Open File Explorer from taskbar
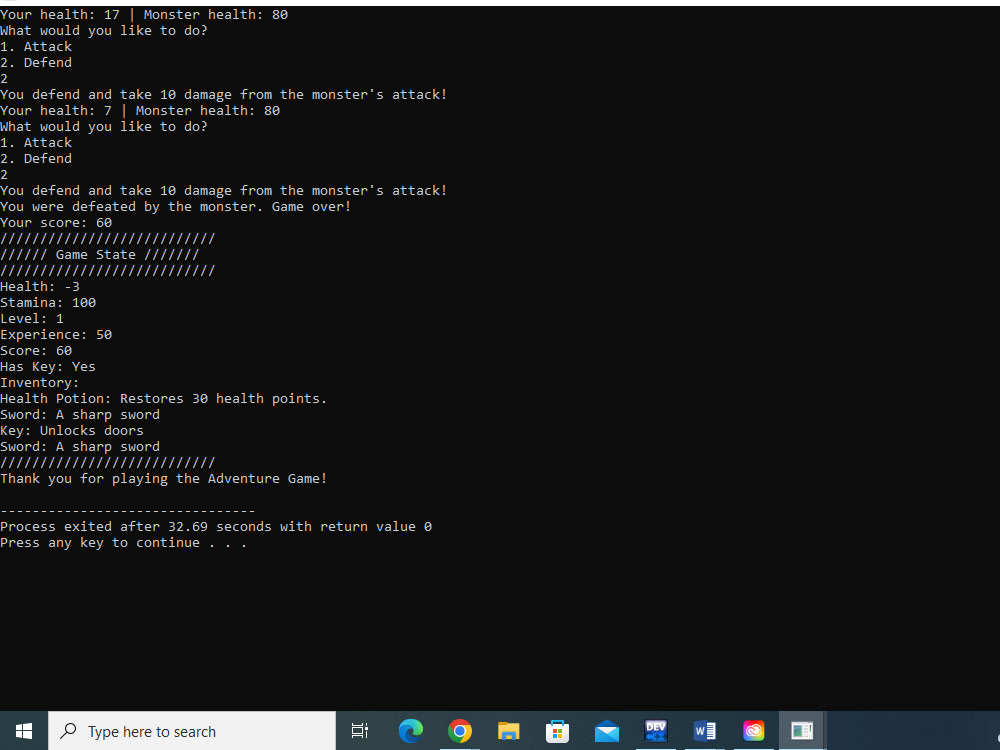The height and width of the screenshot is (750, 1000). tap(509, 731)
